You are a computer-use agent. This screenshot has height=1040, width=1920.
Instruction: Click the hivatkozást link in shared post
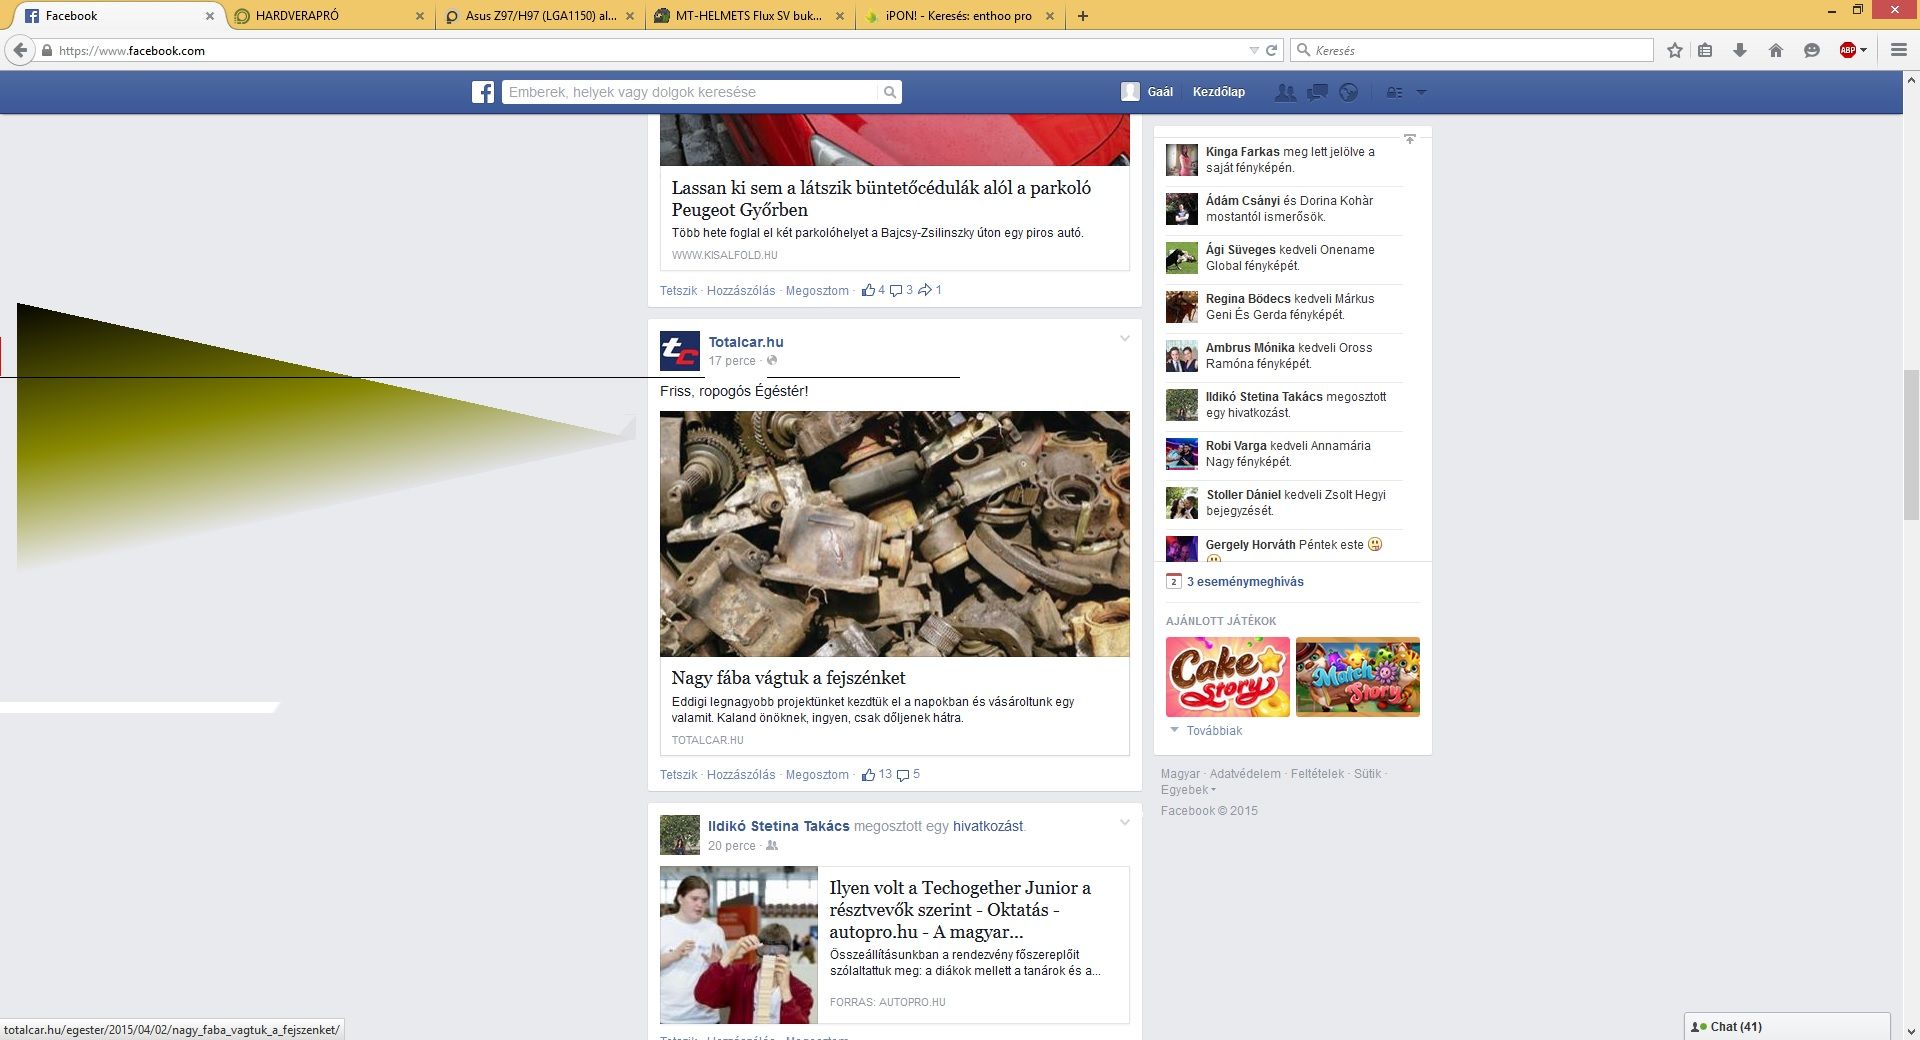(x=989, y=826)
